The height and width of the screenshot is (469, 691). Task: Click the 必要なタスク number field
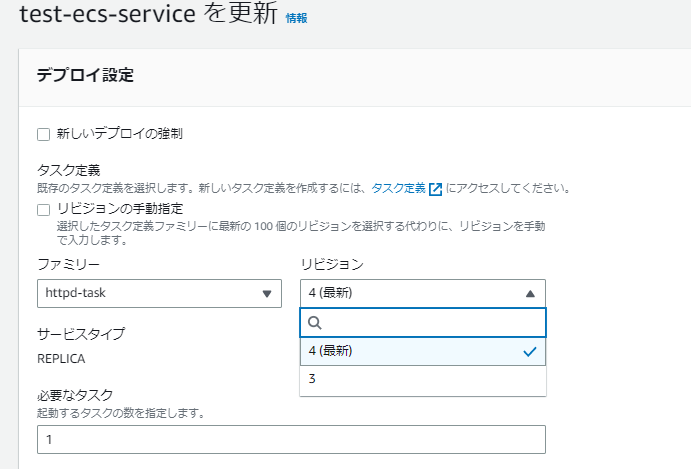pyautogui.click(x=291, y=439)
